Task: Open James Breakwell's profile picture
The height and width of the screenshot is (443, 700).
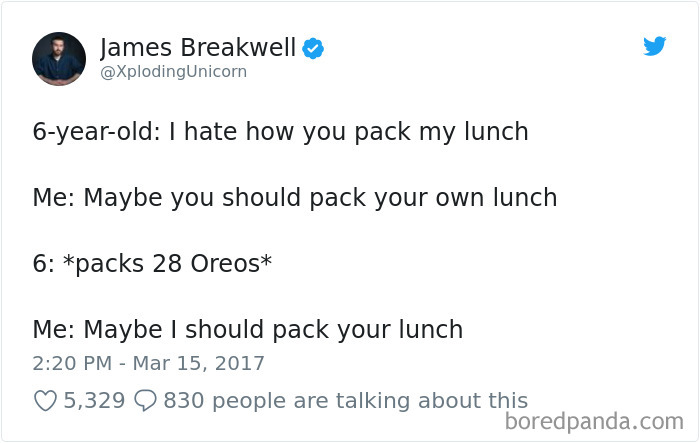Action: pyautogui.click(x=59, y=58)
